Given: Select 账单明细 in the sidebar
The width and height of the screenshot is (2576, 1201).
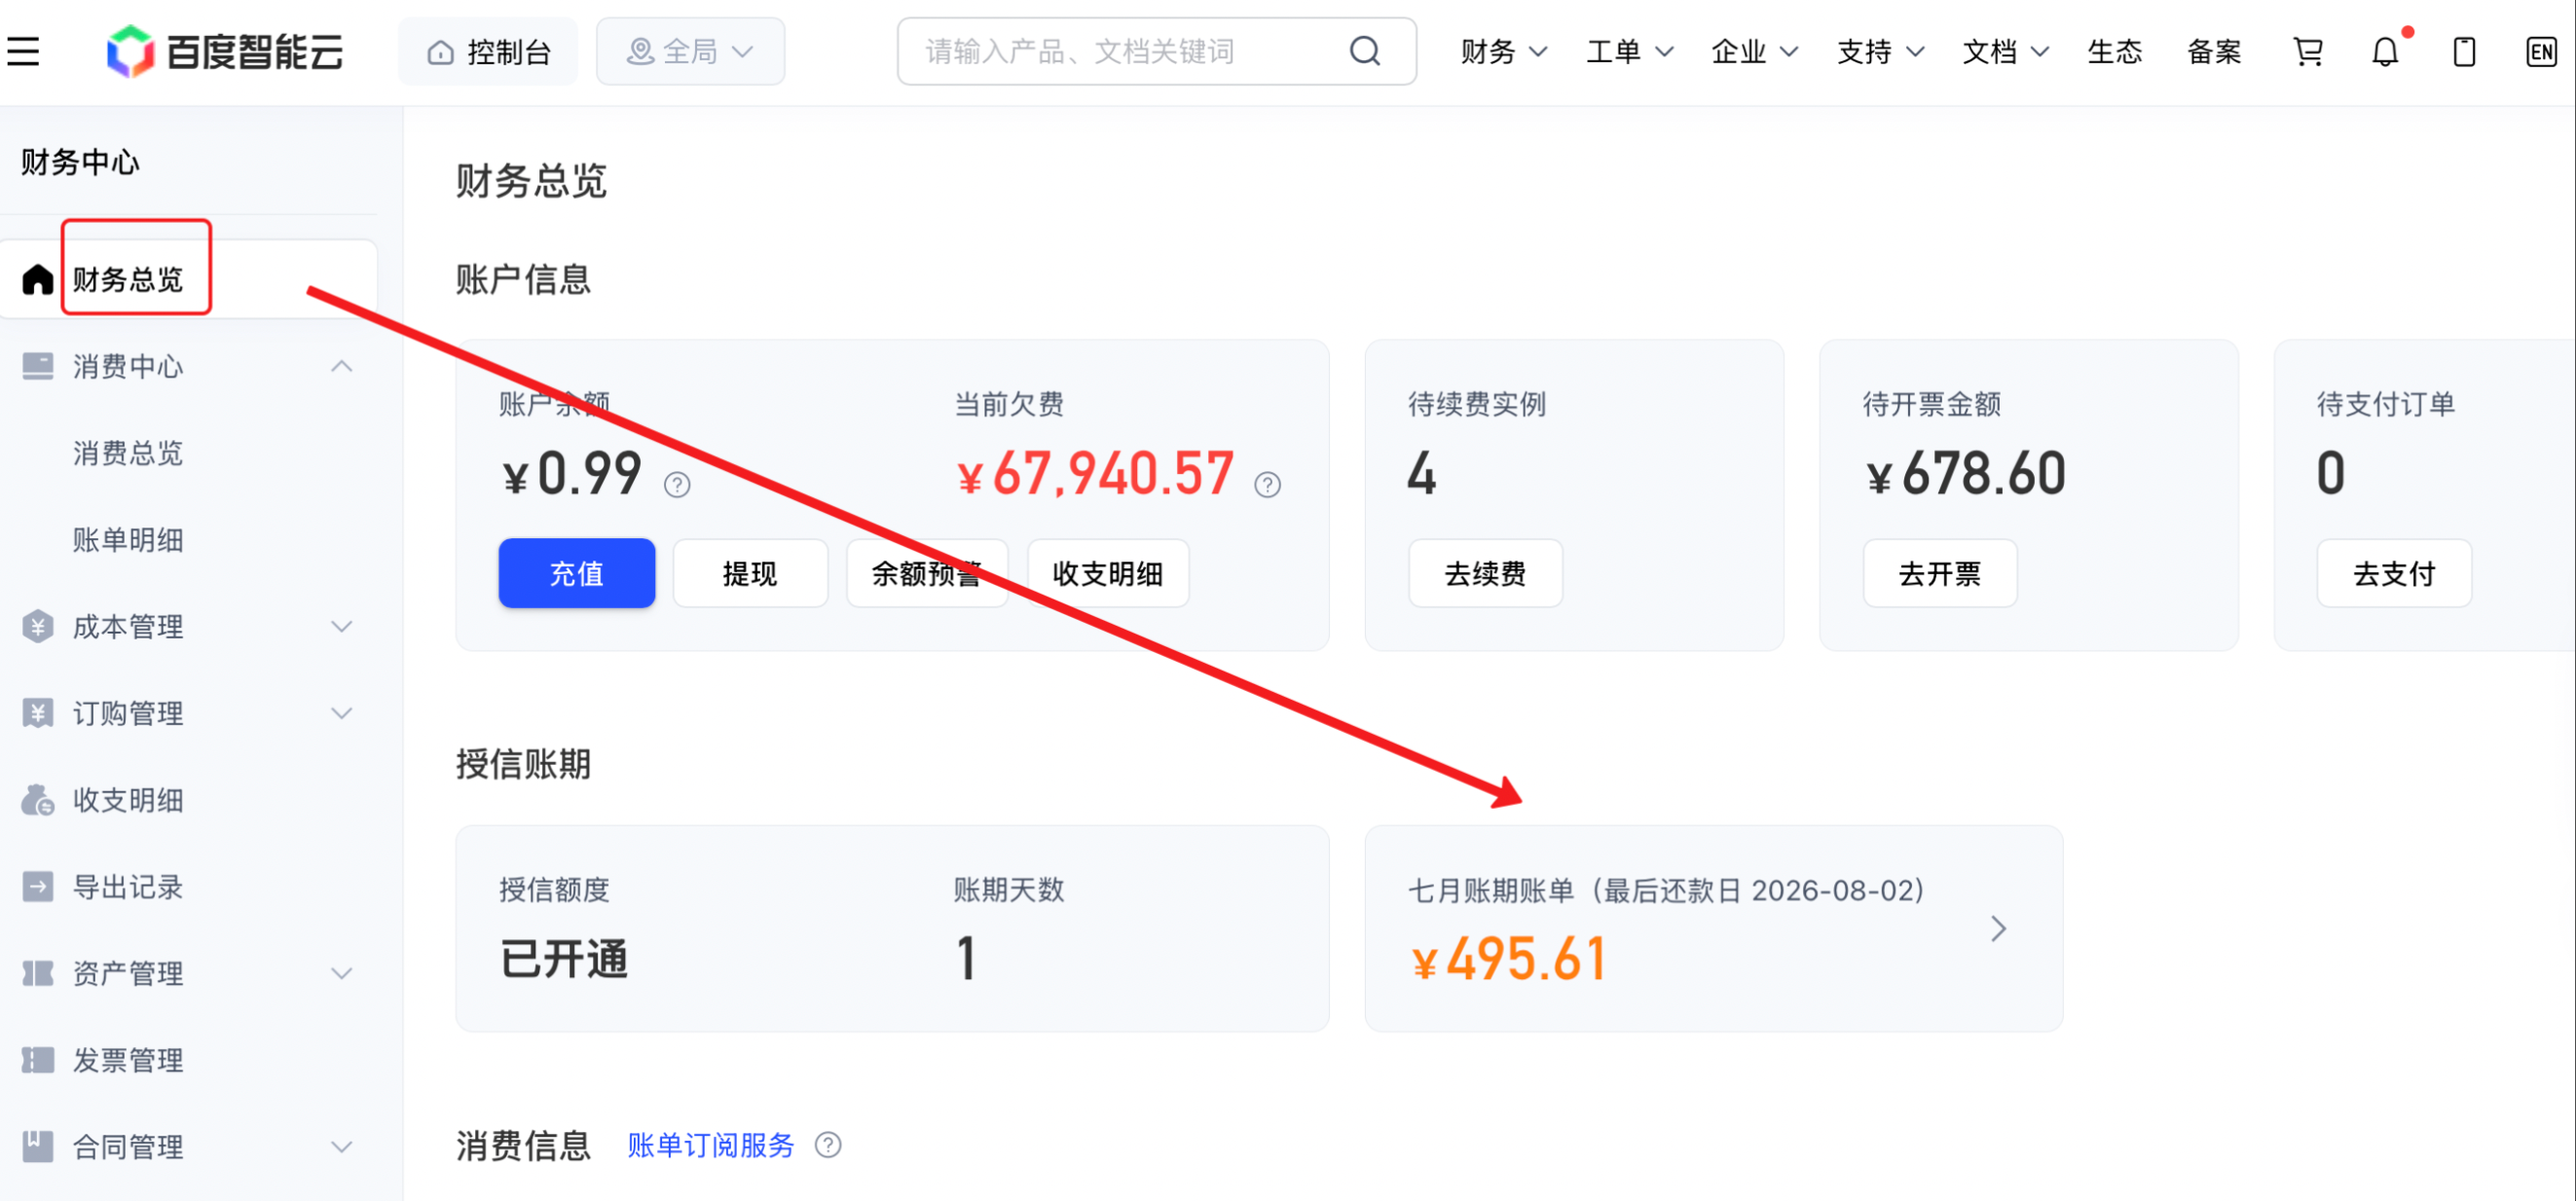Looking at the screenshot, I should tap(128, 540).
